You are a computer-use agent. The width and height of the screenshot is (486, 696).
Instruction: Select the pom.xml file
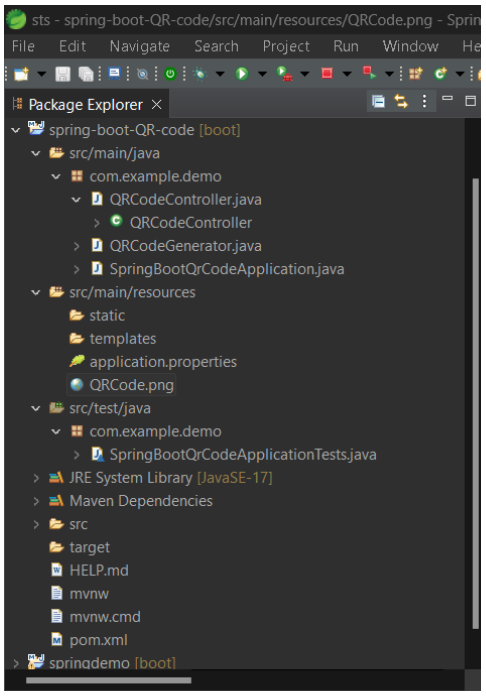click(x=90, y=640)
